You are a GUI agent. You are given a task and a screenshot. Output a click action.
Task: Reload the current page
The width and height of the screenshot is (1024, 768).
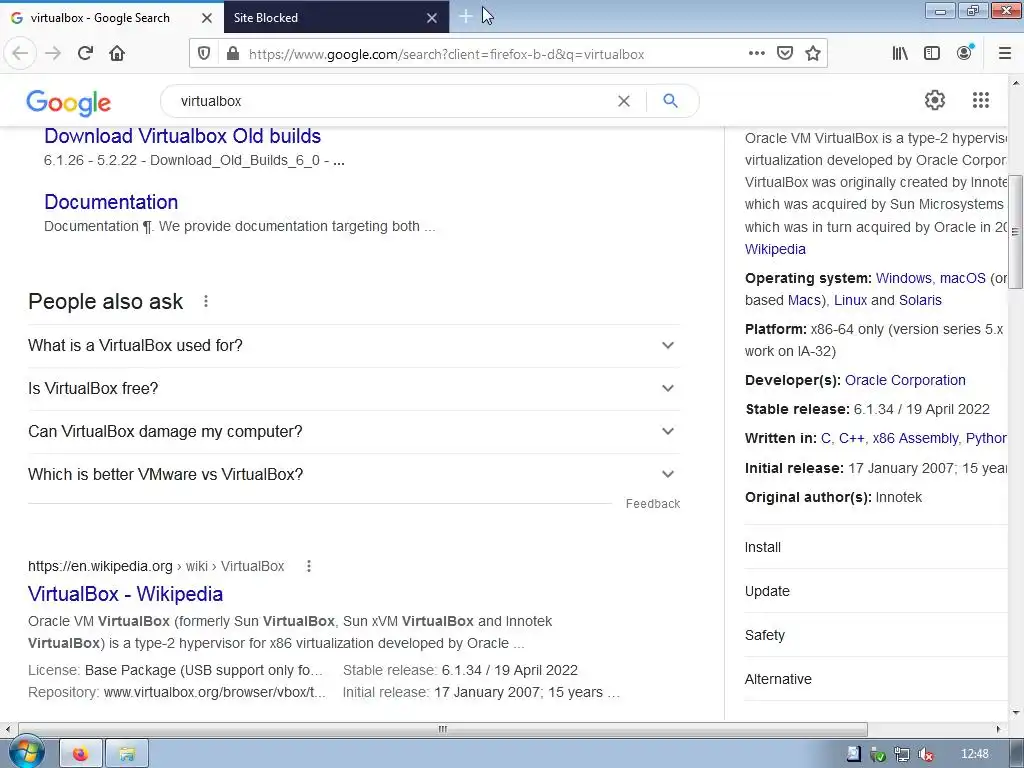pyautogui.click(x=85, y=53)
